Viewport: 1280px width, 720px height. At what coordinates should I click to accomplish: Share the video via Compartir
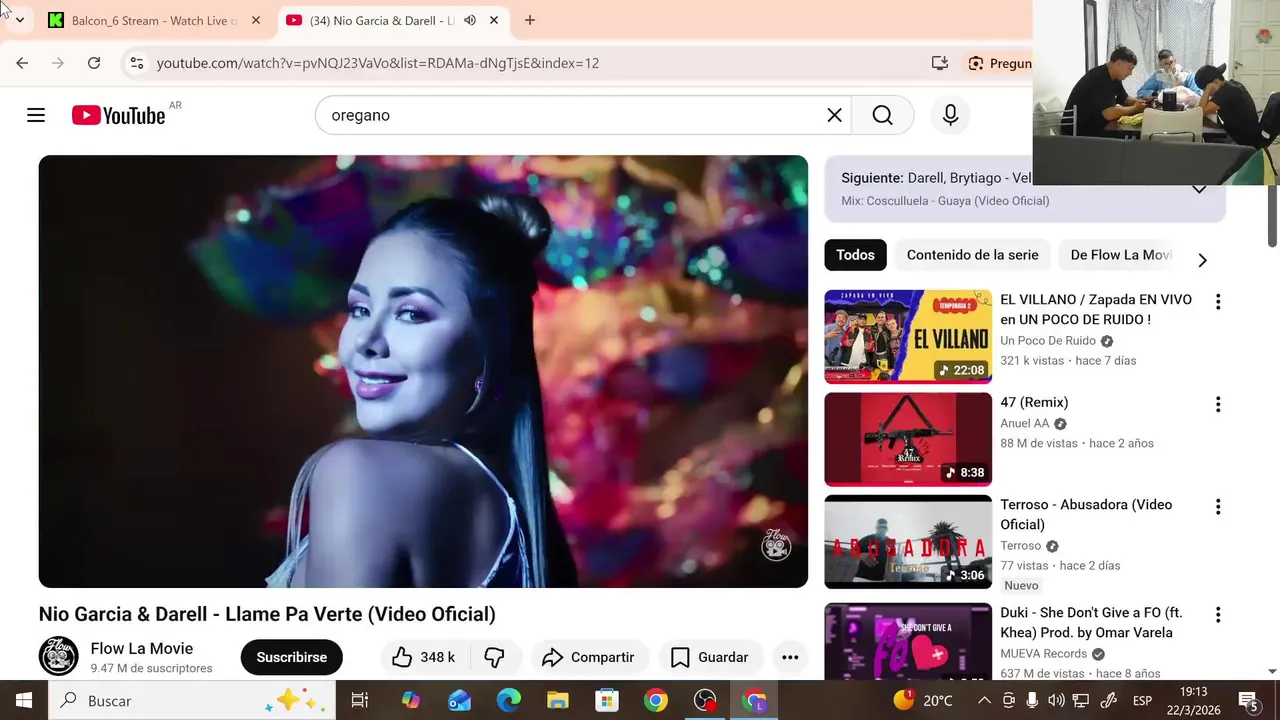point(588,657)
